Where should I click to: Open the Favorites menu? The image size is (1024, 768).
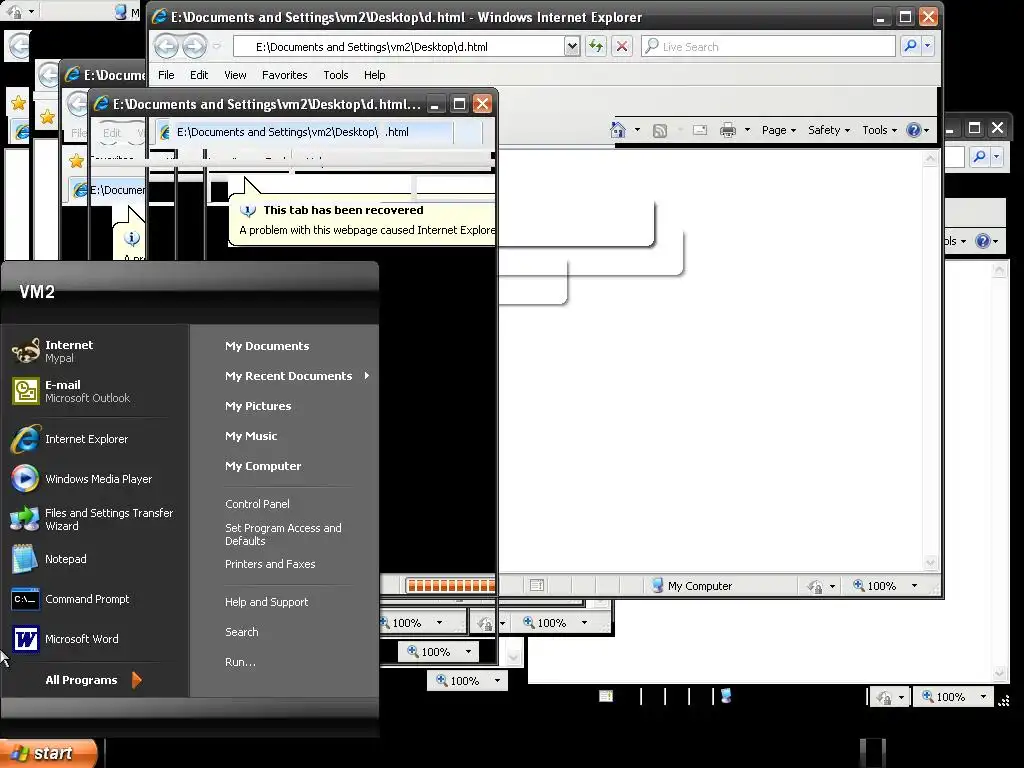285,75
